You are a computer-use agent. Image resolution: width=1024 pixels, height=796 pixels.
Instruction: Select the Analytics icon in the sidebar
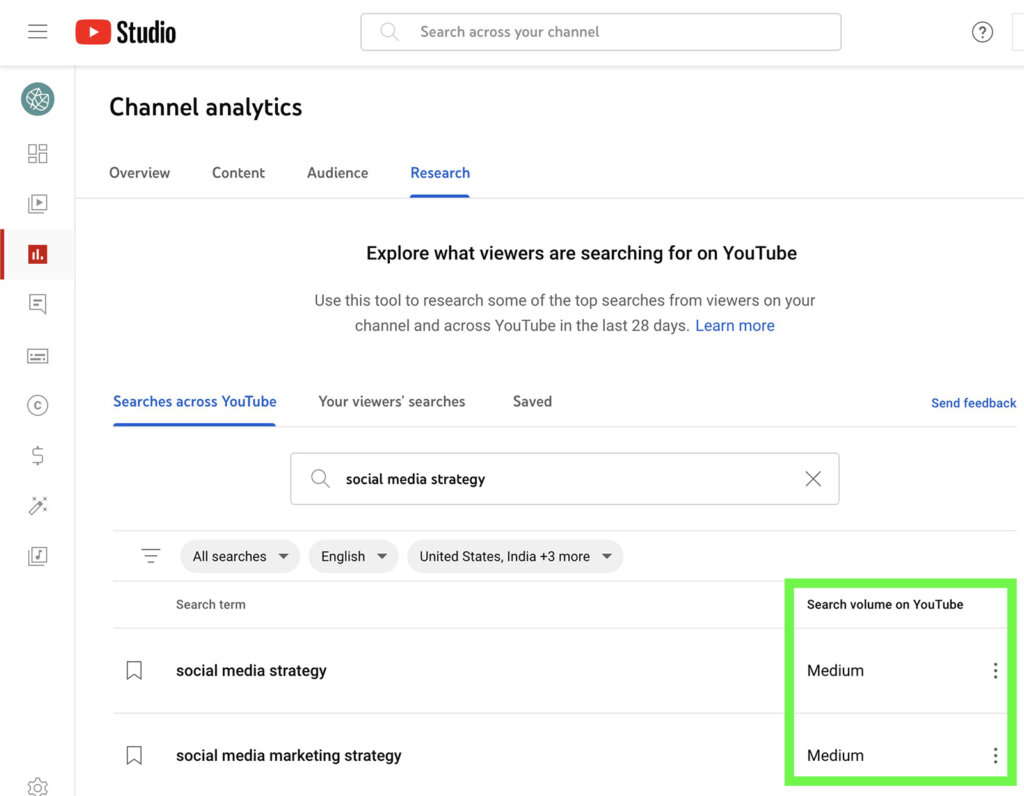click(x=37, y=254)
